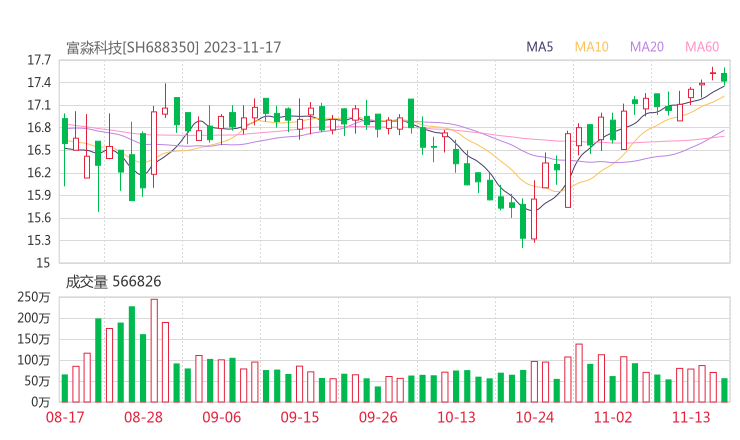Click the MA20 legend label
The image size is (740, 440).
pos(647,47)
